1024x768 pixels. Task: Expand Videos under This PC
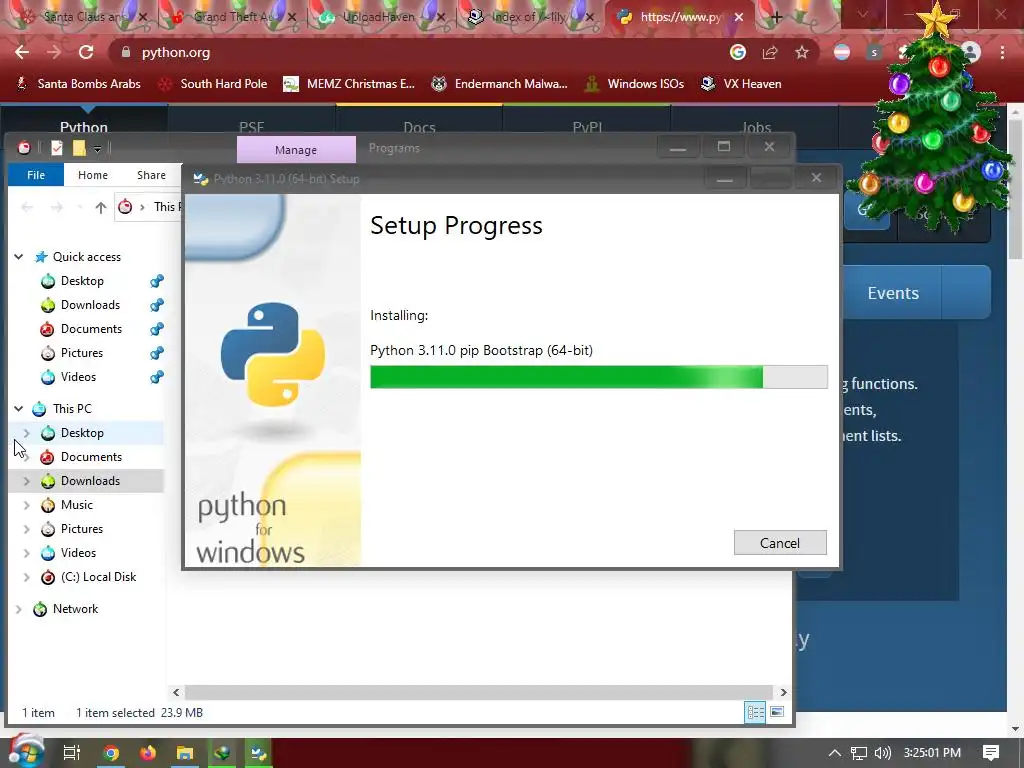pos(27,553)
